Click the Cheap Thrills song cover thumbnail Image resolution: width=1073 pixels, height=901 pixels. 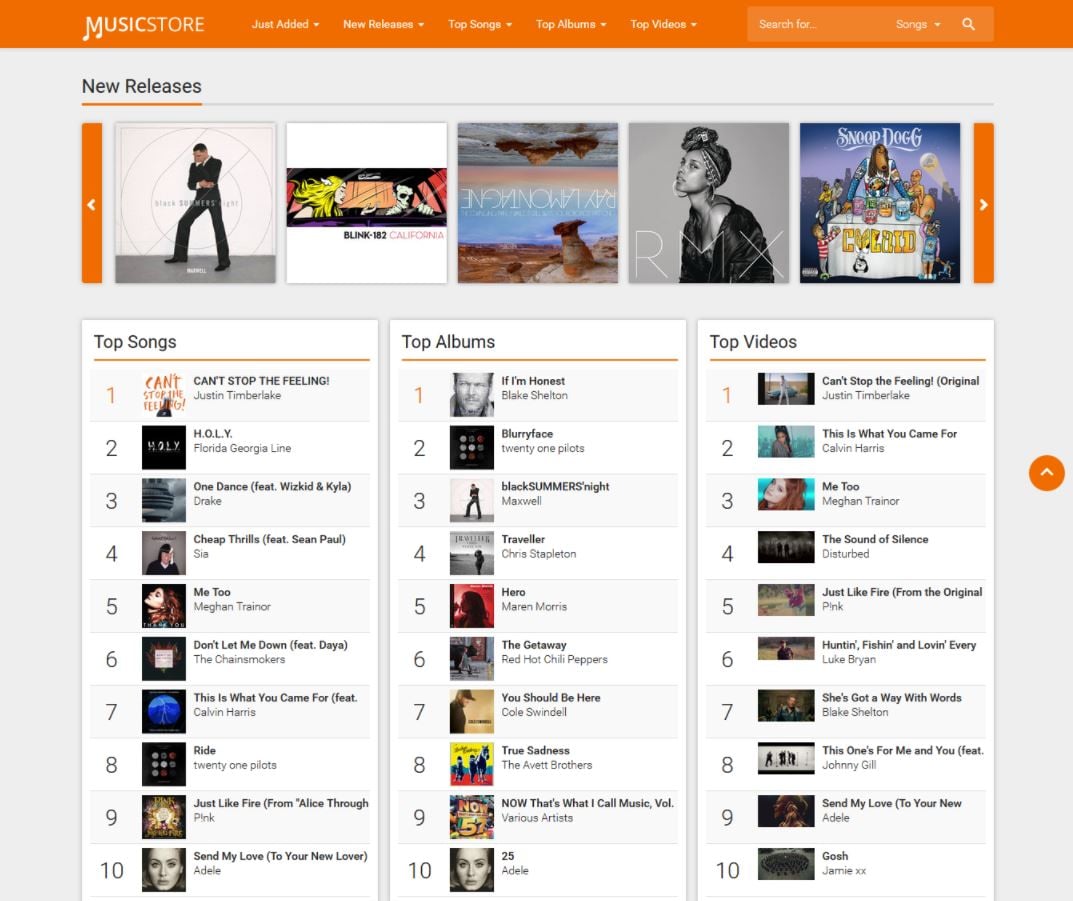[x=164, y=553]
